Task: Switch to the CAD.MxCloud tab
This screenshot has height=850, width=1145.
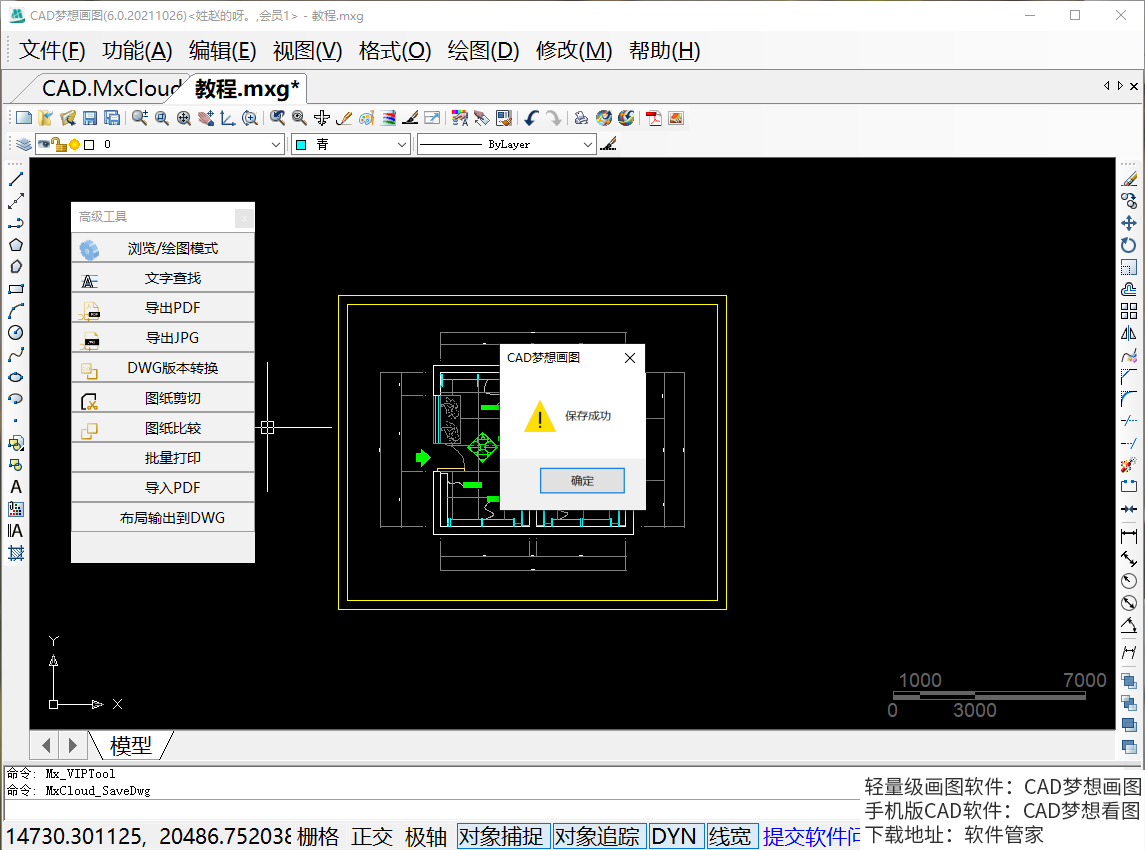Action: [111, 88]
